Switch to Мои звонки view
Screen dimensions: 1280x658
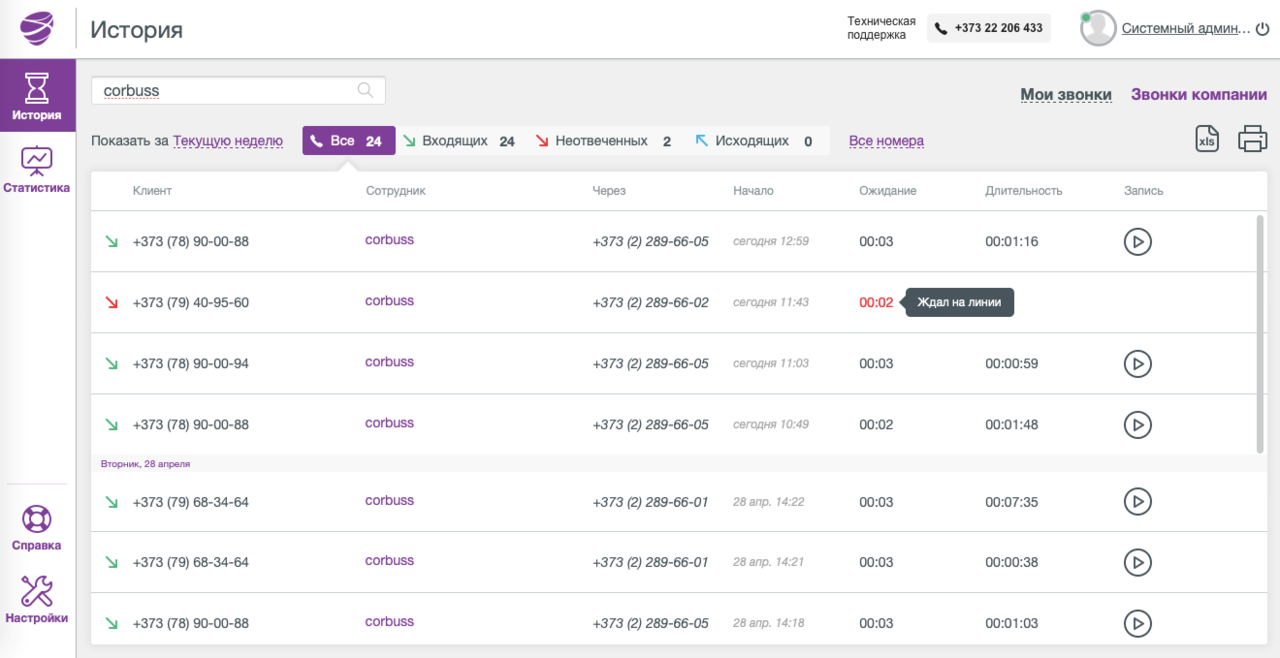1066,95
